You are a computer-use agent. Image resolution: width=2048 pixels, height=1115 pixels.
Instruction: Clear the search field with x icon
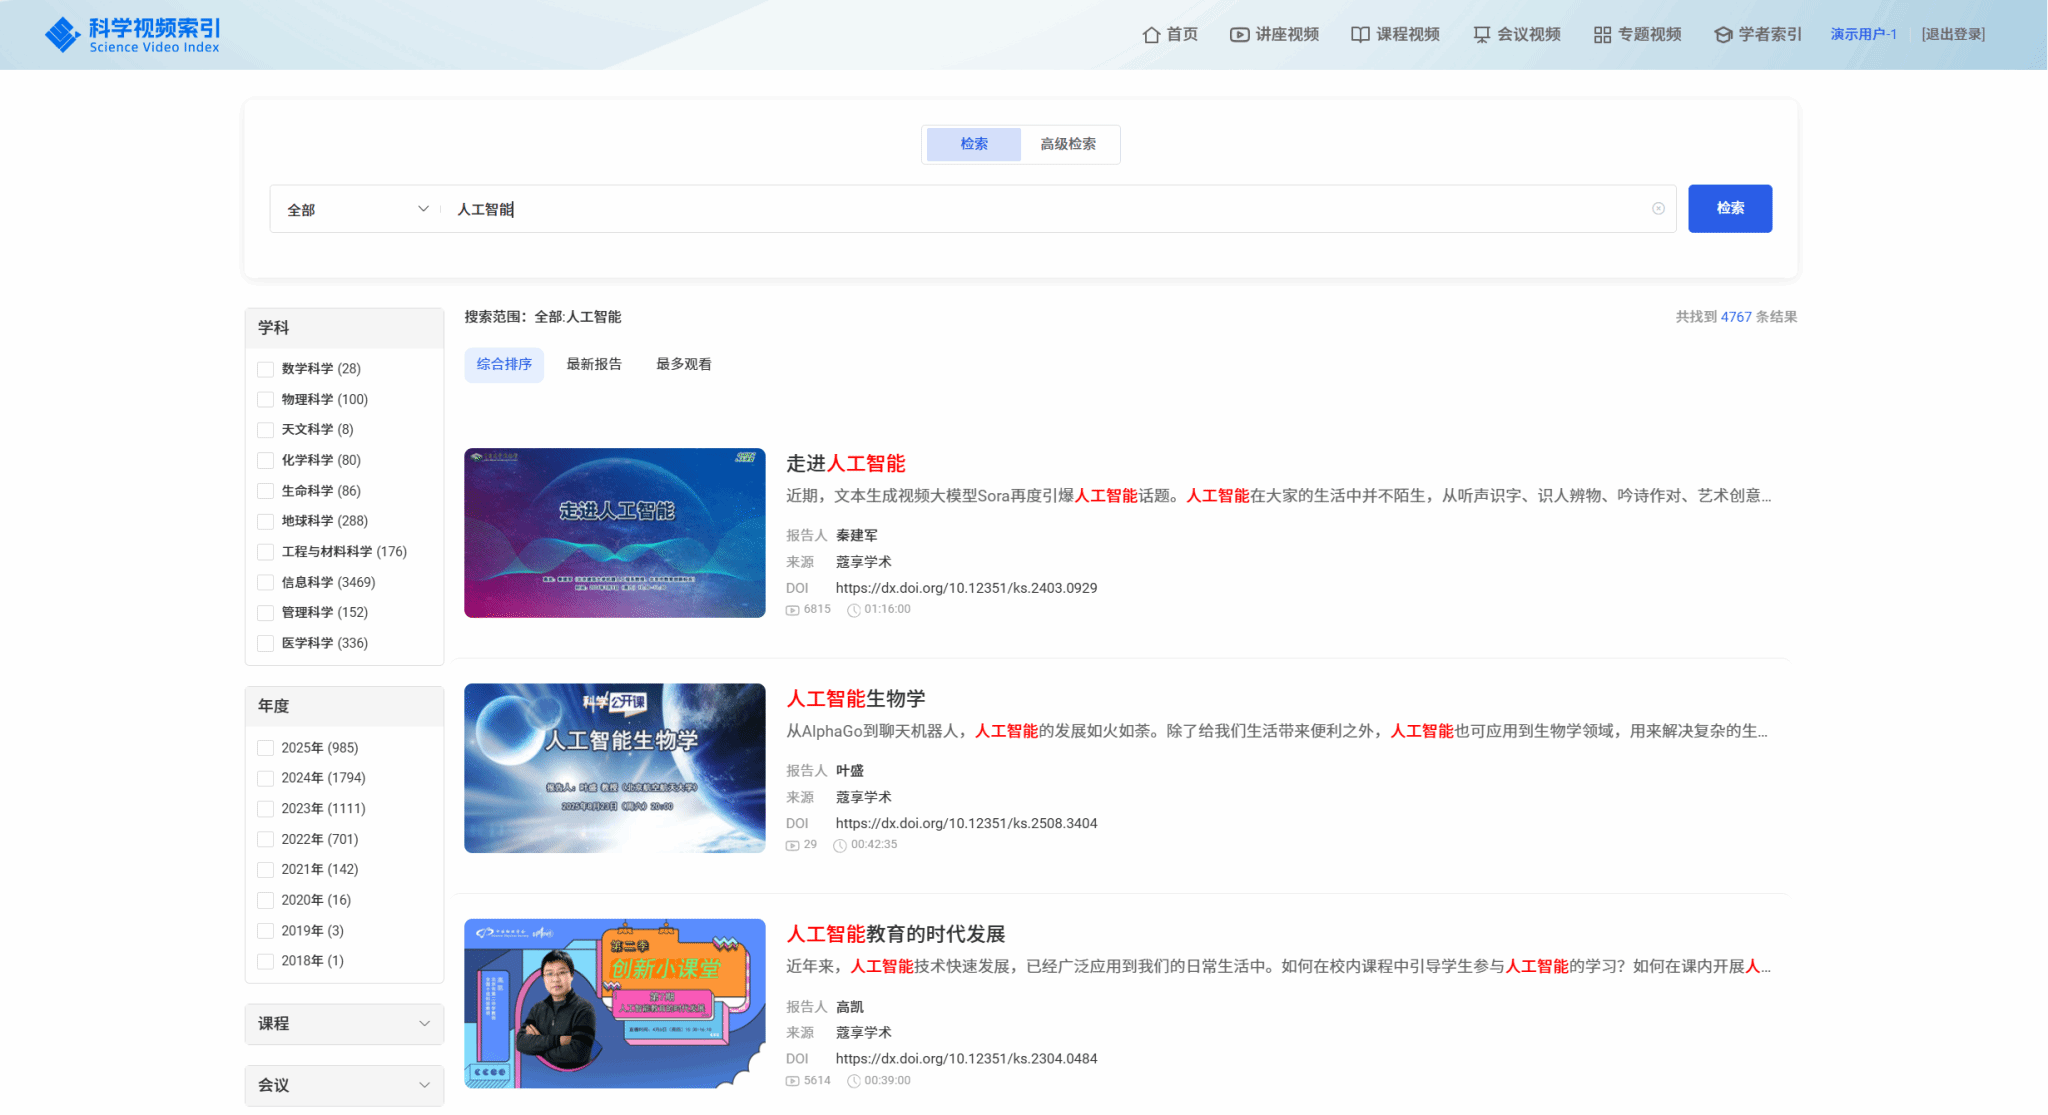click(x=1658, y=209)
